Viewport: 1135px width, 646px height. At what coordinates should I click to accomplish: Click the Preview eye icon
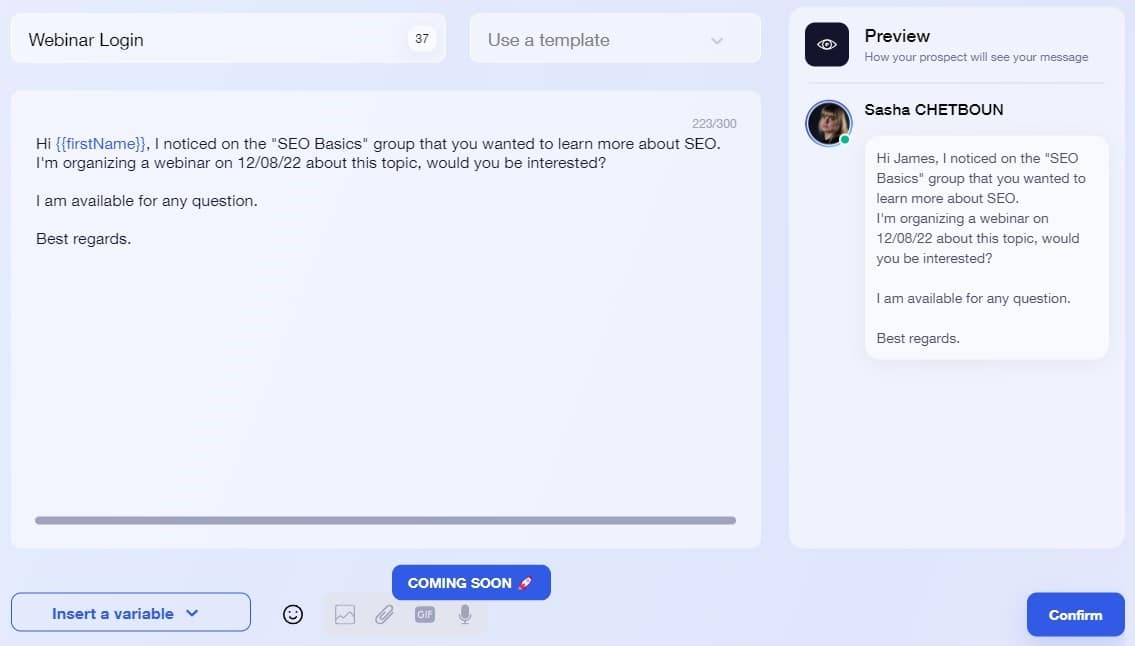(827, 44)
